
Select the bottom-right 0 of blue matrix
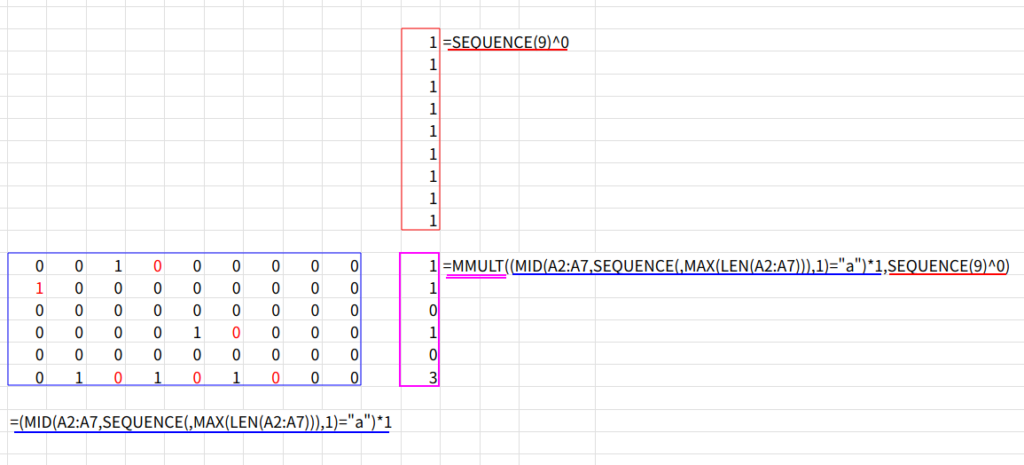[354, 376]
